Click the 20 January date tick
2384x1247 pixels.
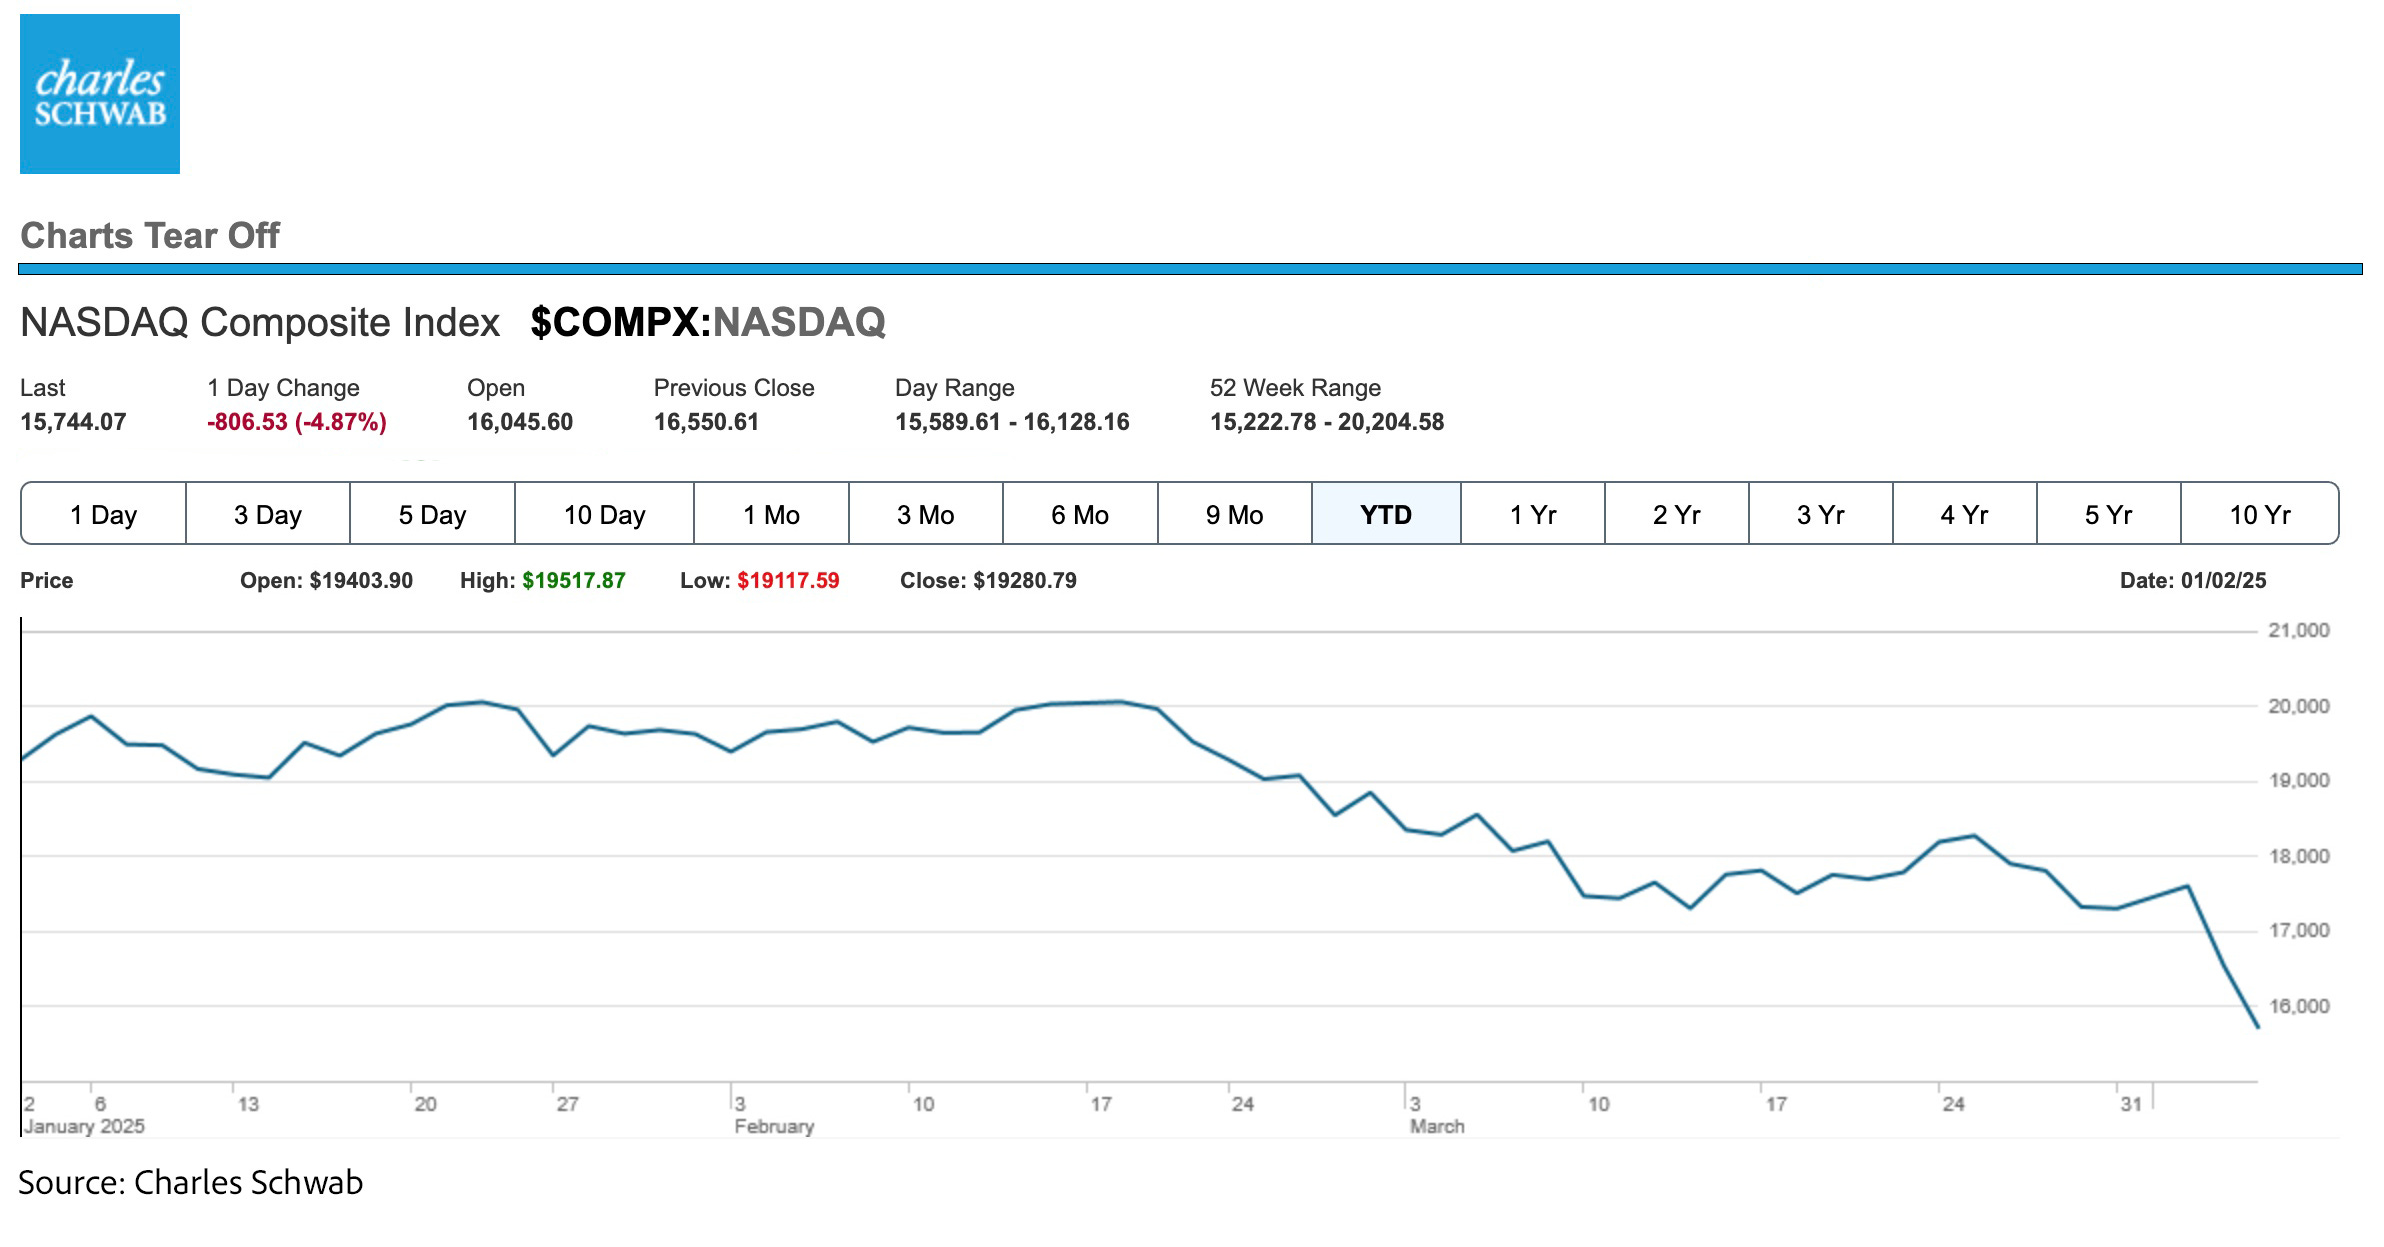point(426,1104)
